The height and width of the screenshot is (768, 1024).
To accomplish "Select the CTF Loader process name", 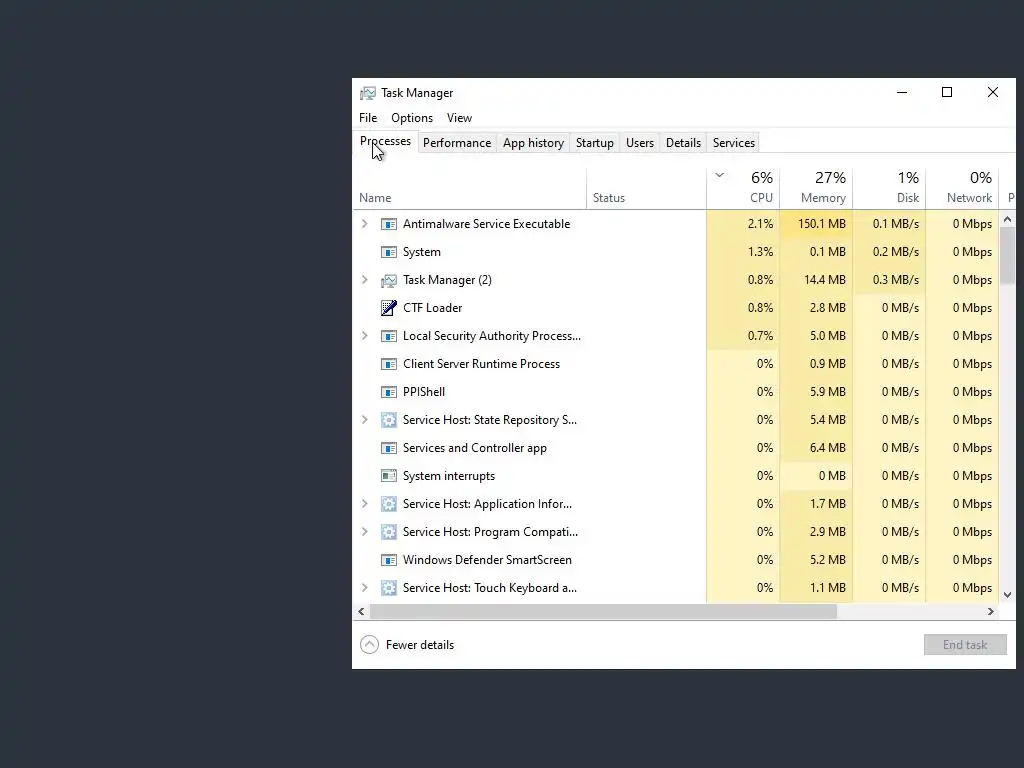I will [432, 308].
